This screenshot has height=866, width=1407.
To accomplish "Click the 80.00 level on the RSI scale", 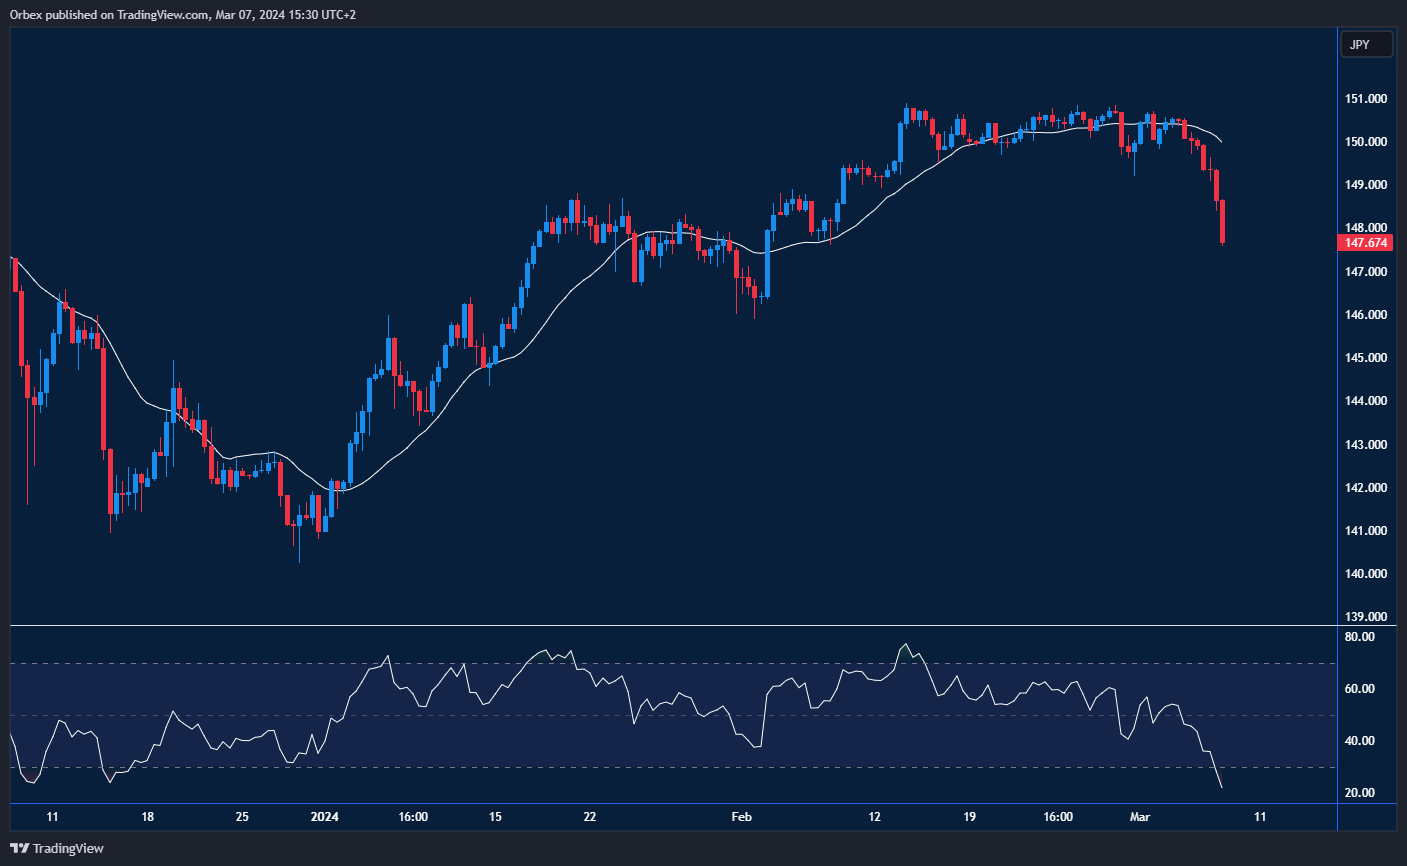I will click(1361, 637).
